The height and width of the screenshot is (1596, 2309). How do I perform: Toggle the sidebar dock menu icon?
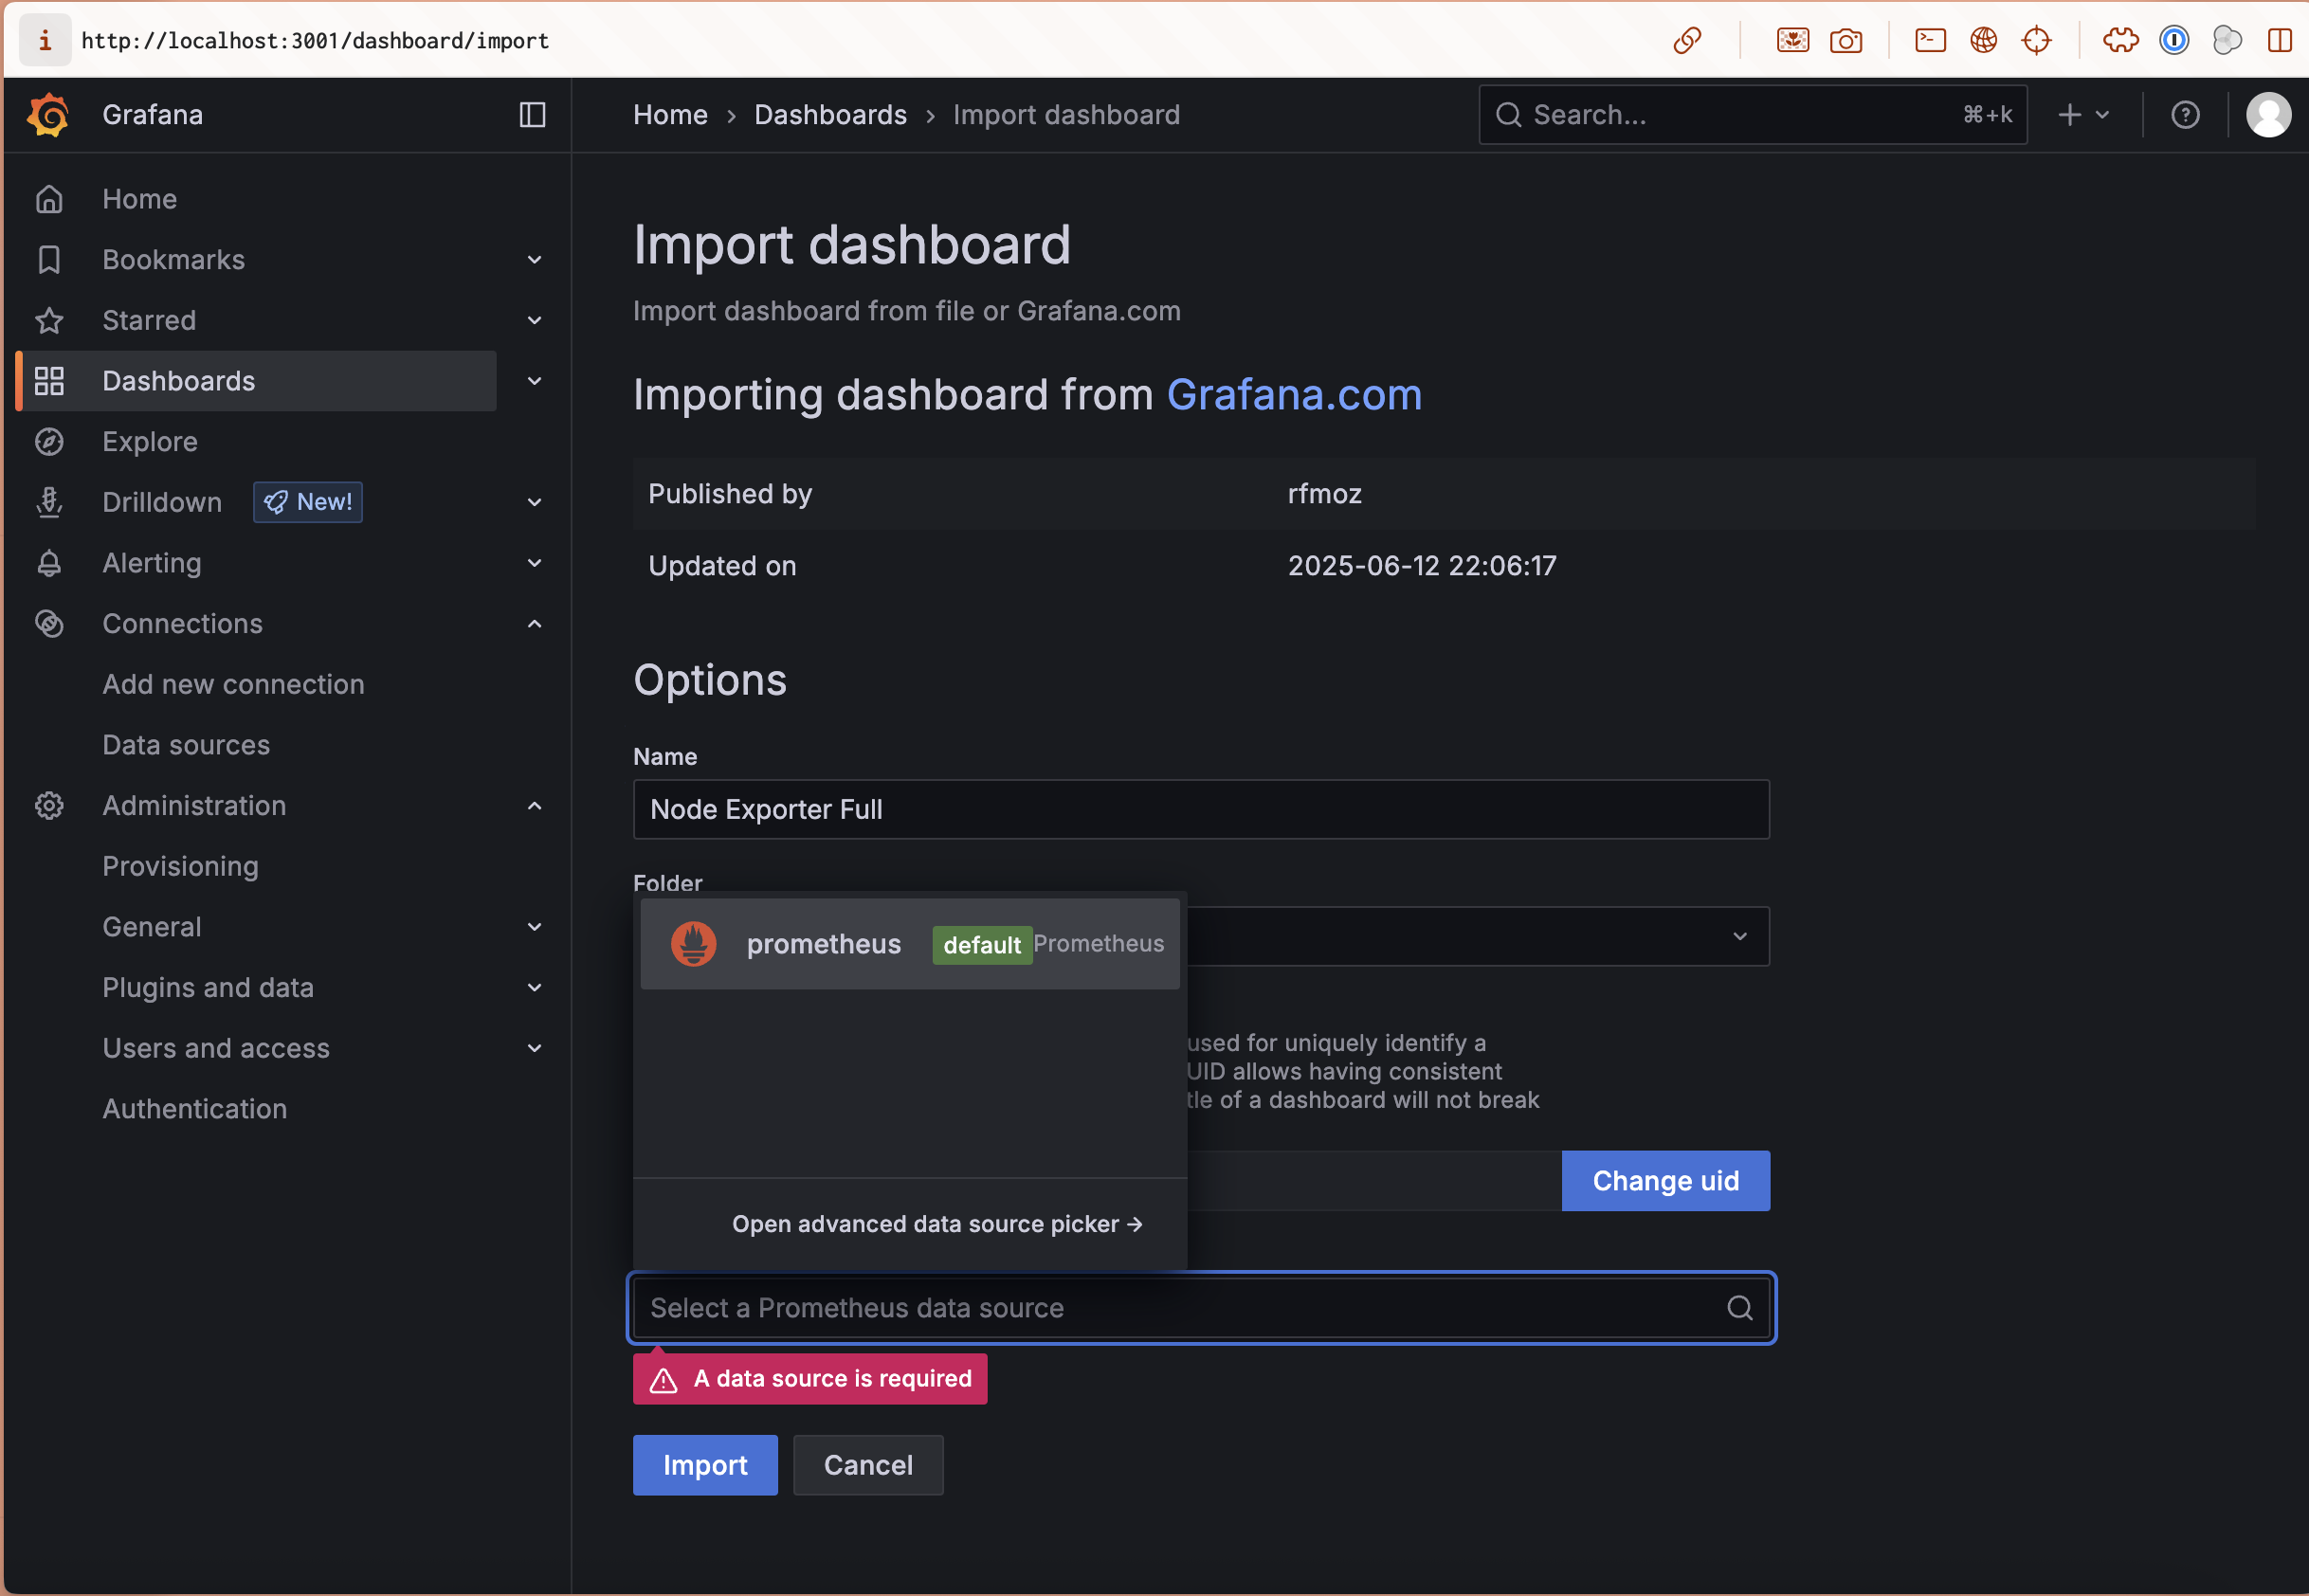tap(533, 115)
